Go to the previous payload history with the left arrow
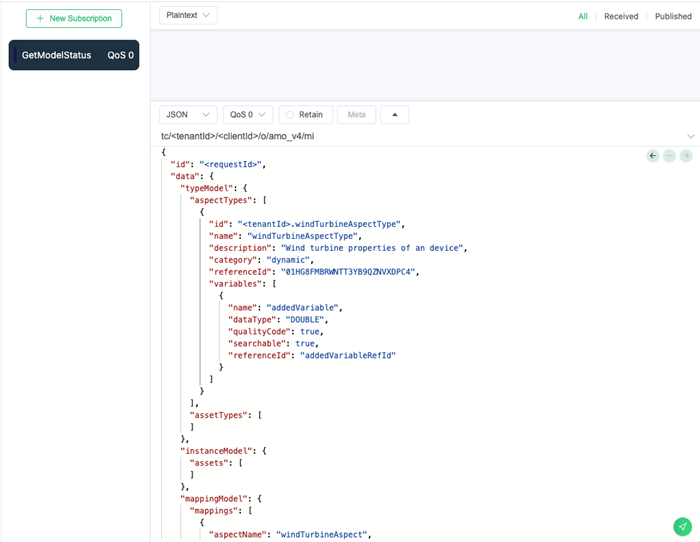Viewport: 700px width, 542px height. pos(653,156)
